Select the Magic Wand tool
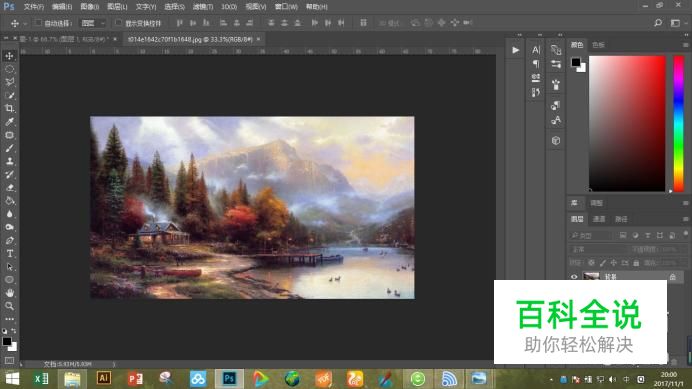This screenshot has width=692, height=389. click(9, 95)
